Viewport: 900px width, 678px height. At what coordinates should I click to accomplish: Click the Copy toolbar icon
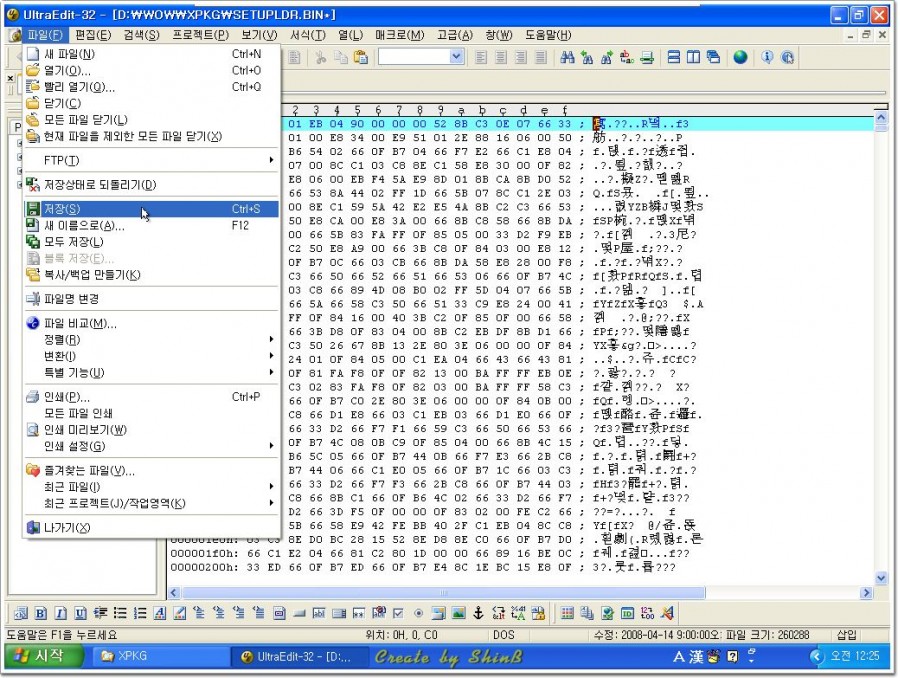point(341,57)
